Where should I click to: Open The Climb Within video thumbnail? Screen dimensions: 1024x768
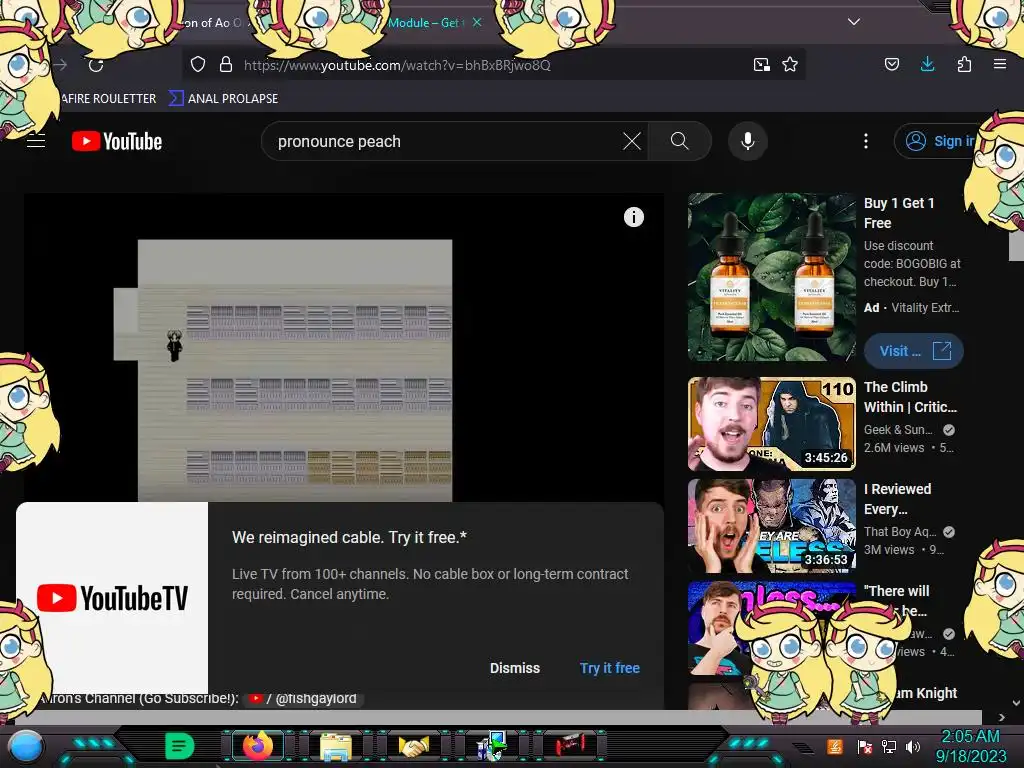tap(771, 424)
